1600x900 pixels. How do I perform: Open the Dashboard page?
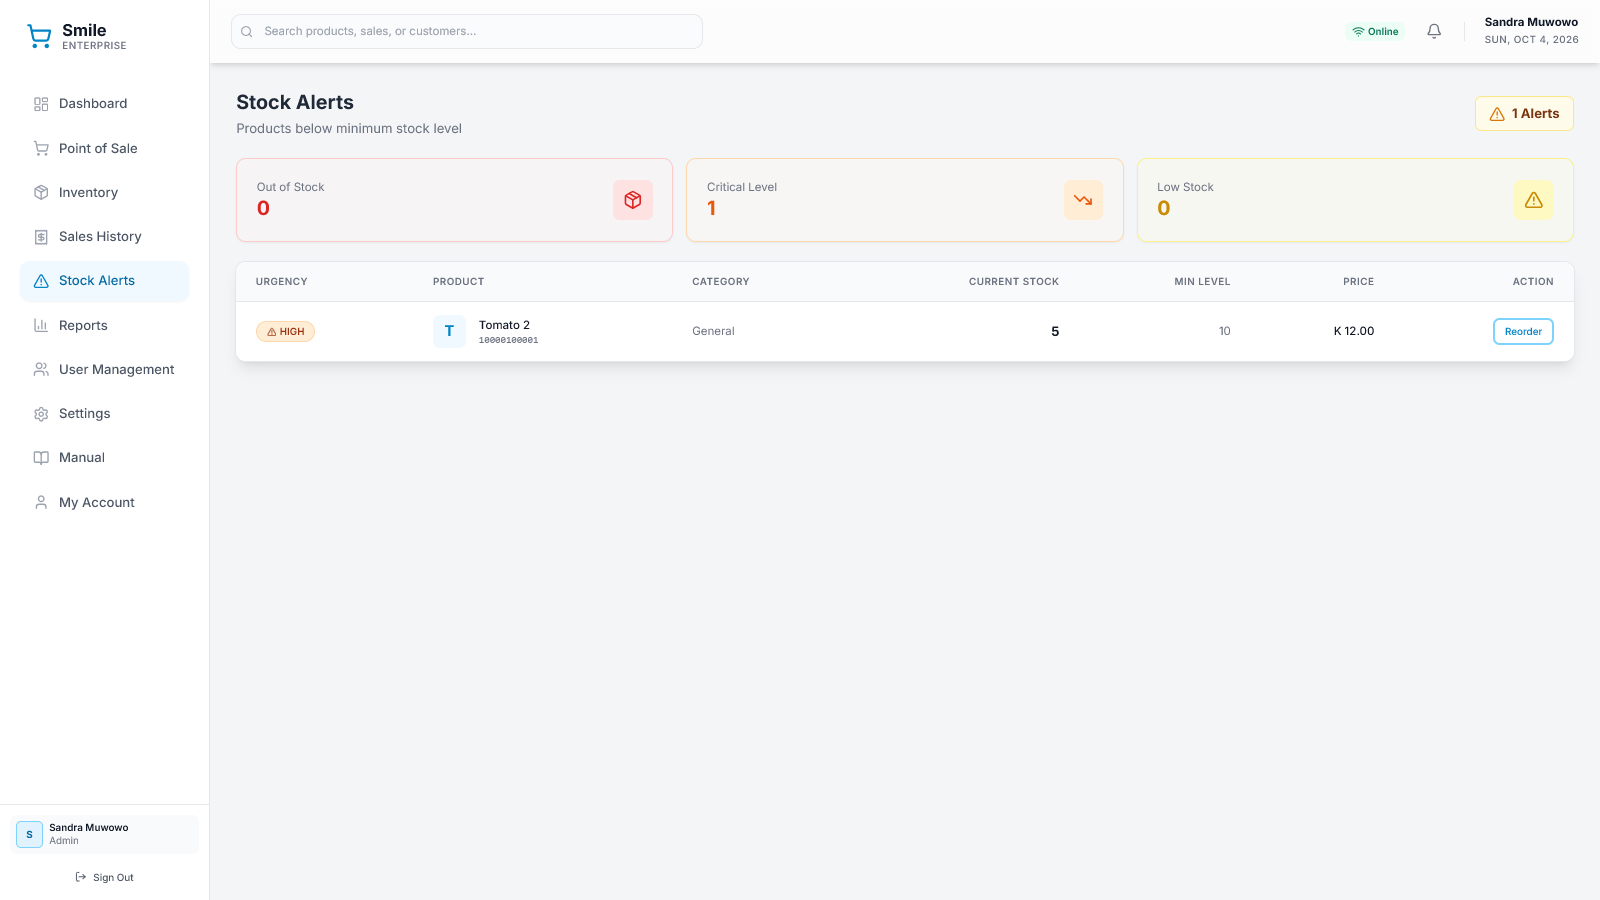pyautogui.click(x=104, y=104)
